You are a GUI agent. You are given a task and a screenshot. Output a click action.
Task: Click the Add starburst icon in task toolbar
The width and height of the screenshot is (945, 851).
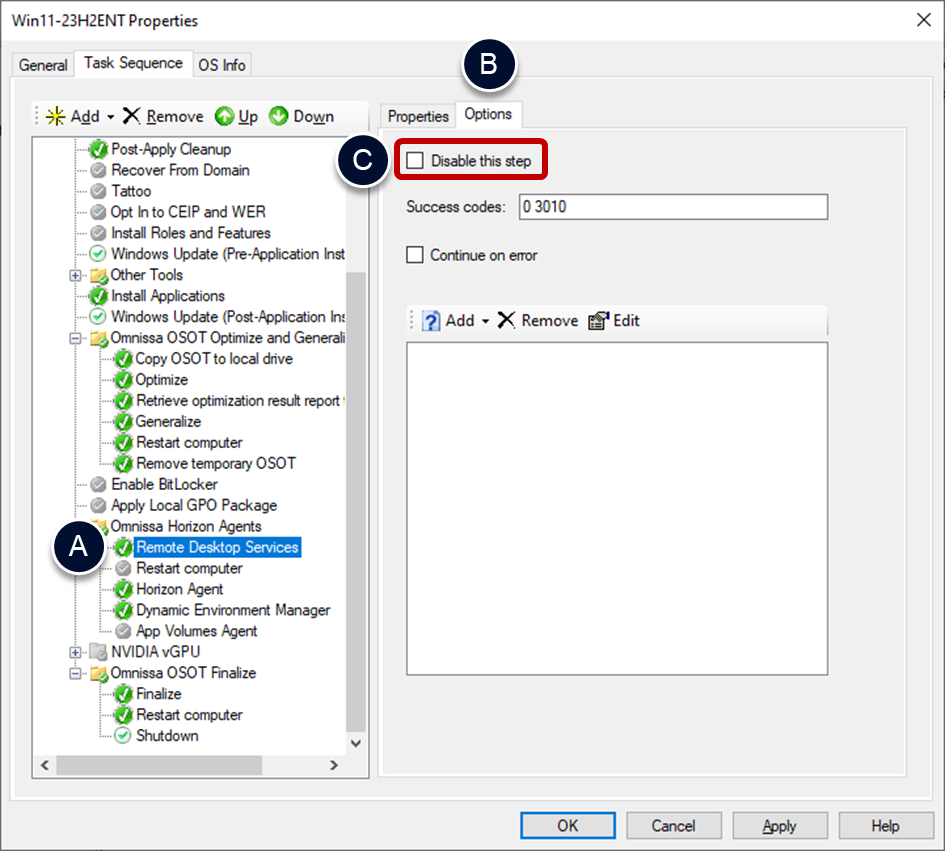pyautogui.click(x=56, y=116)
